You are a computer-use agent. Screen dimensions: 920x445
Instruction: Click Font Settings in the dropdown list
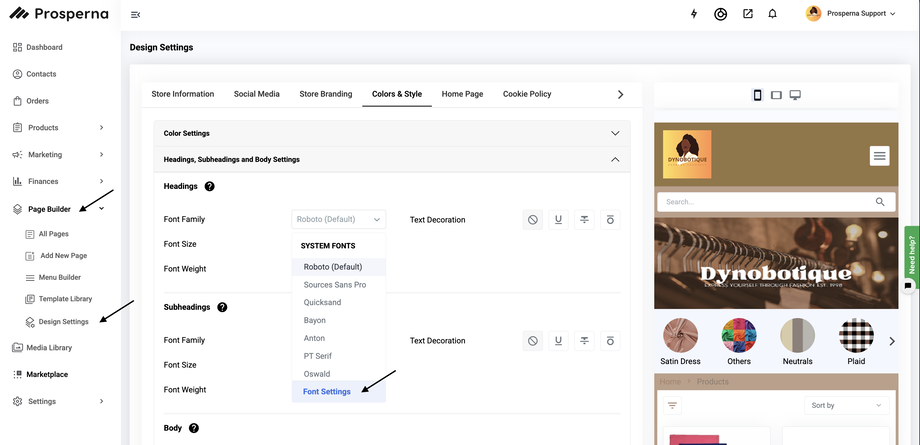pyautogui.click(x=327, y=392)
